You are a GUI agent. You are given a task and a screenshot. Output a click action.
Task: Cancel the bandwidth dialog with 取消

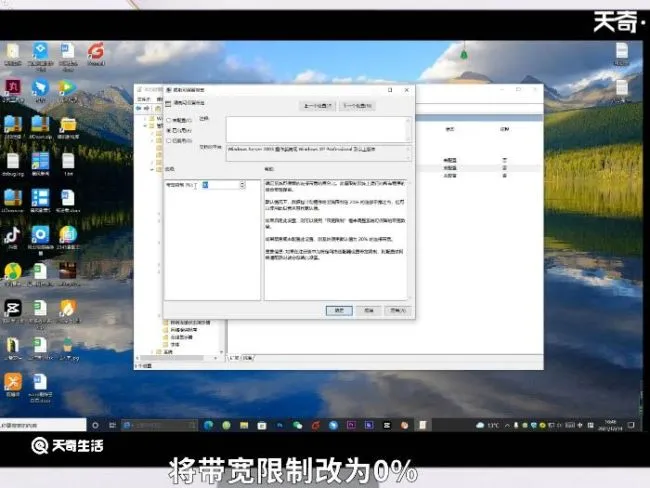point(369,311)
